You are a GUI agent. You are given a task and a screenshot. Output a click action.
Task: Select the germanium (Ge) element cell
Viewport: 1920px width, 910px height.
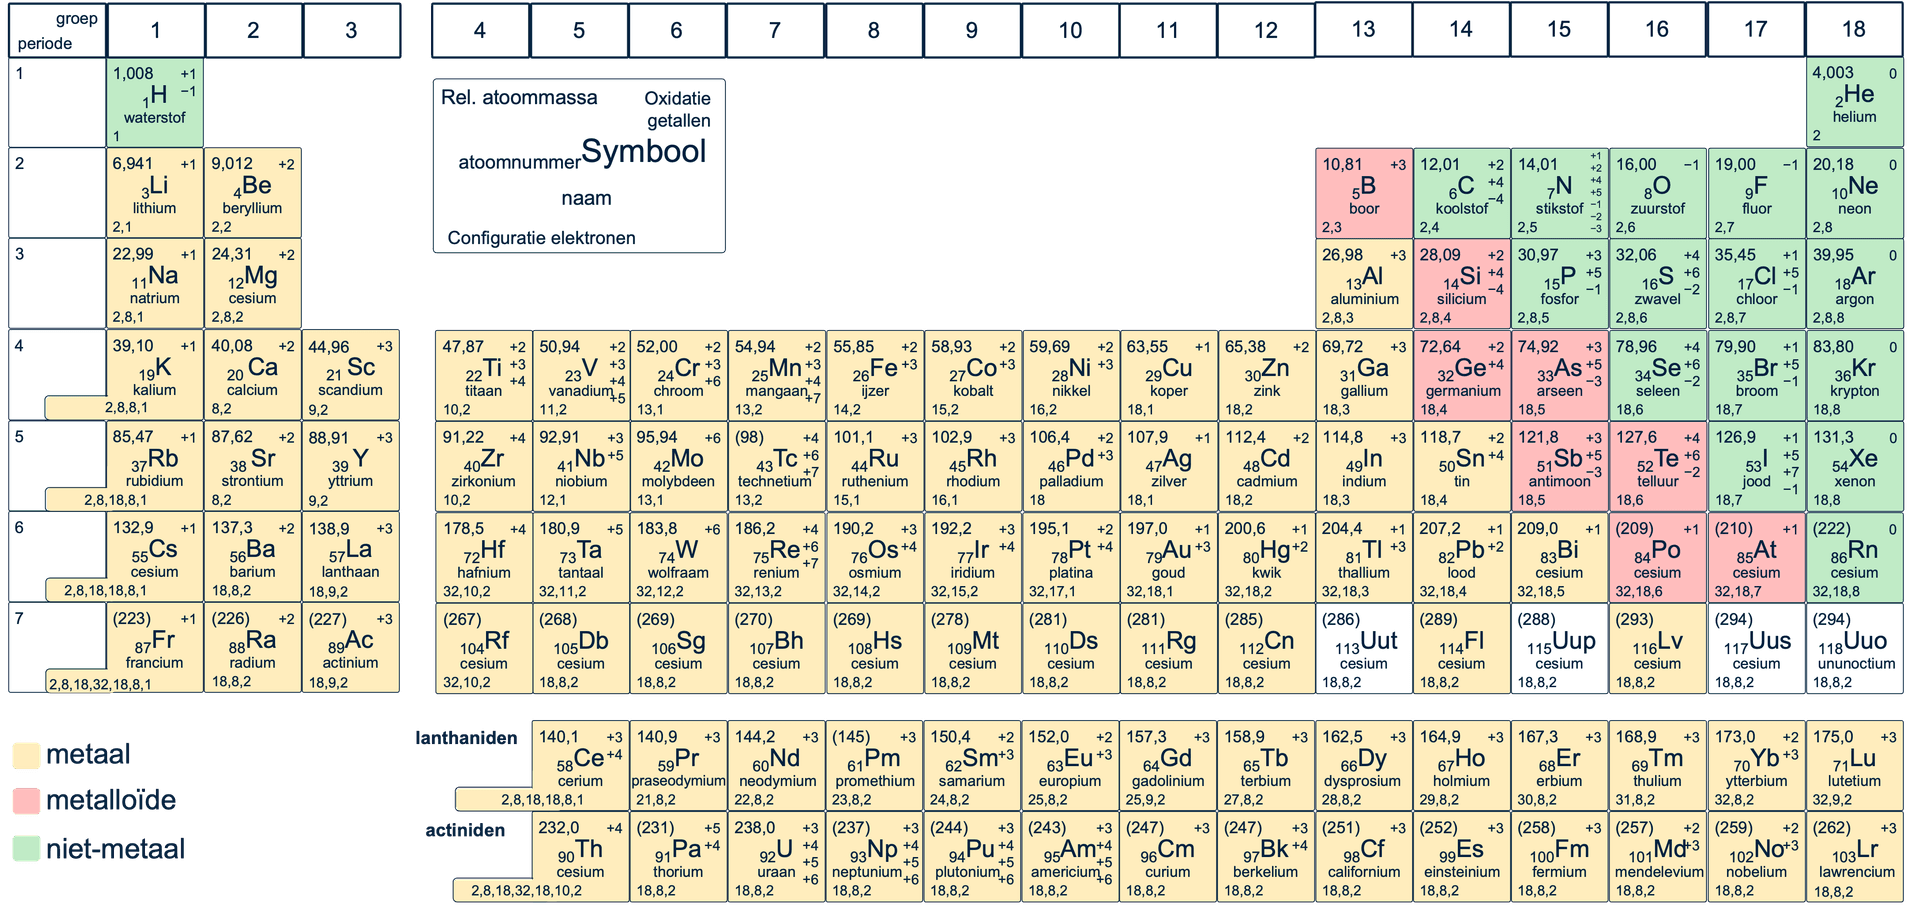(1462, 375)
